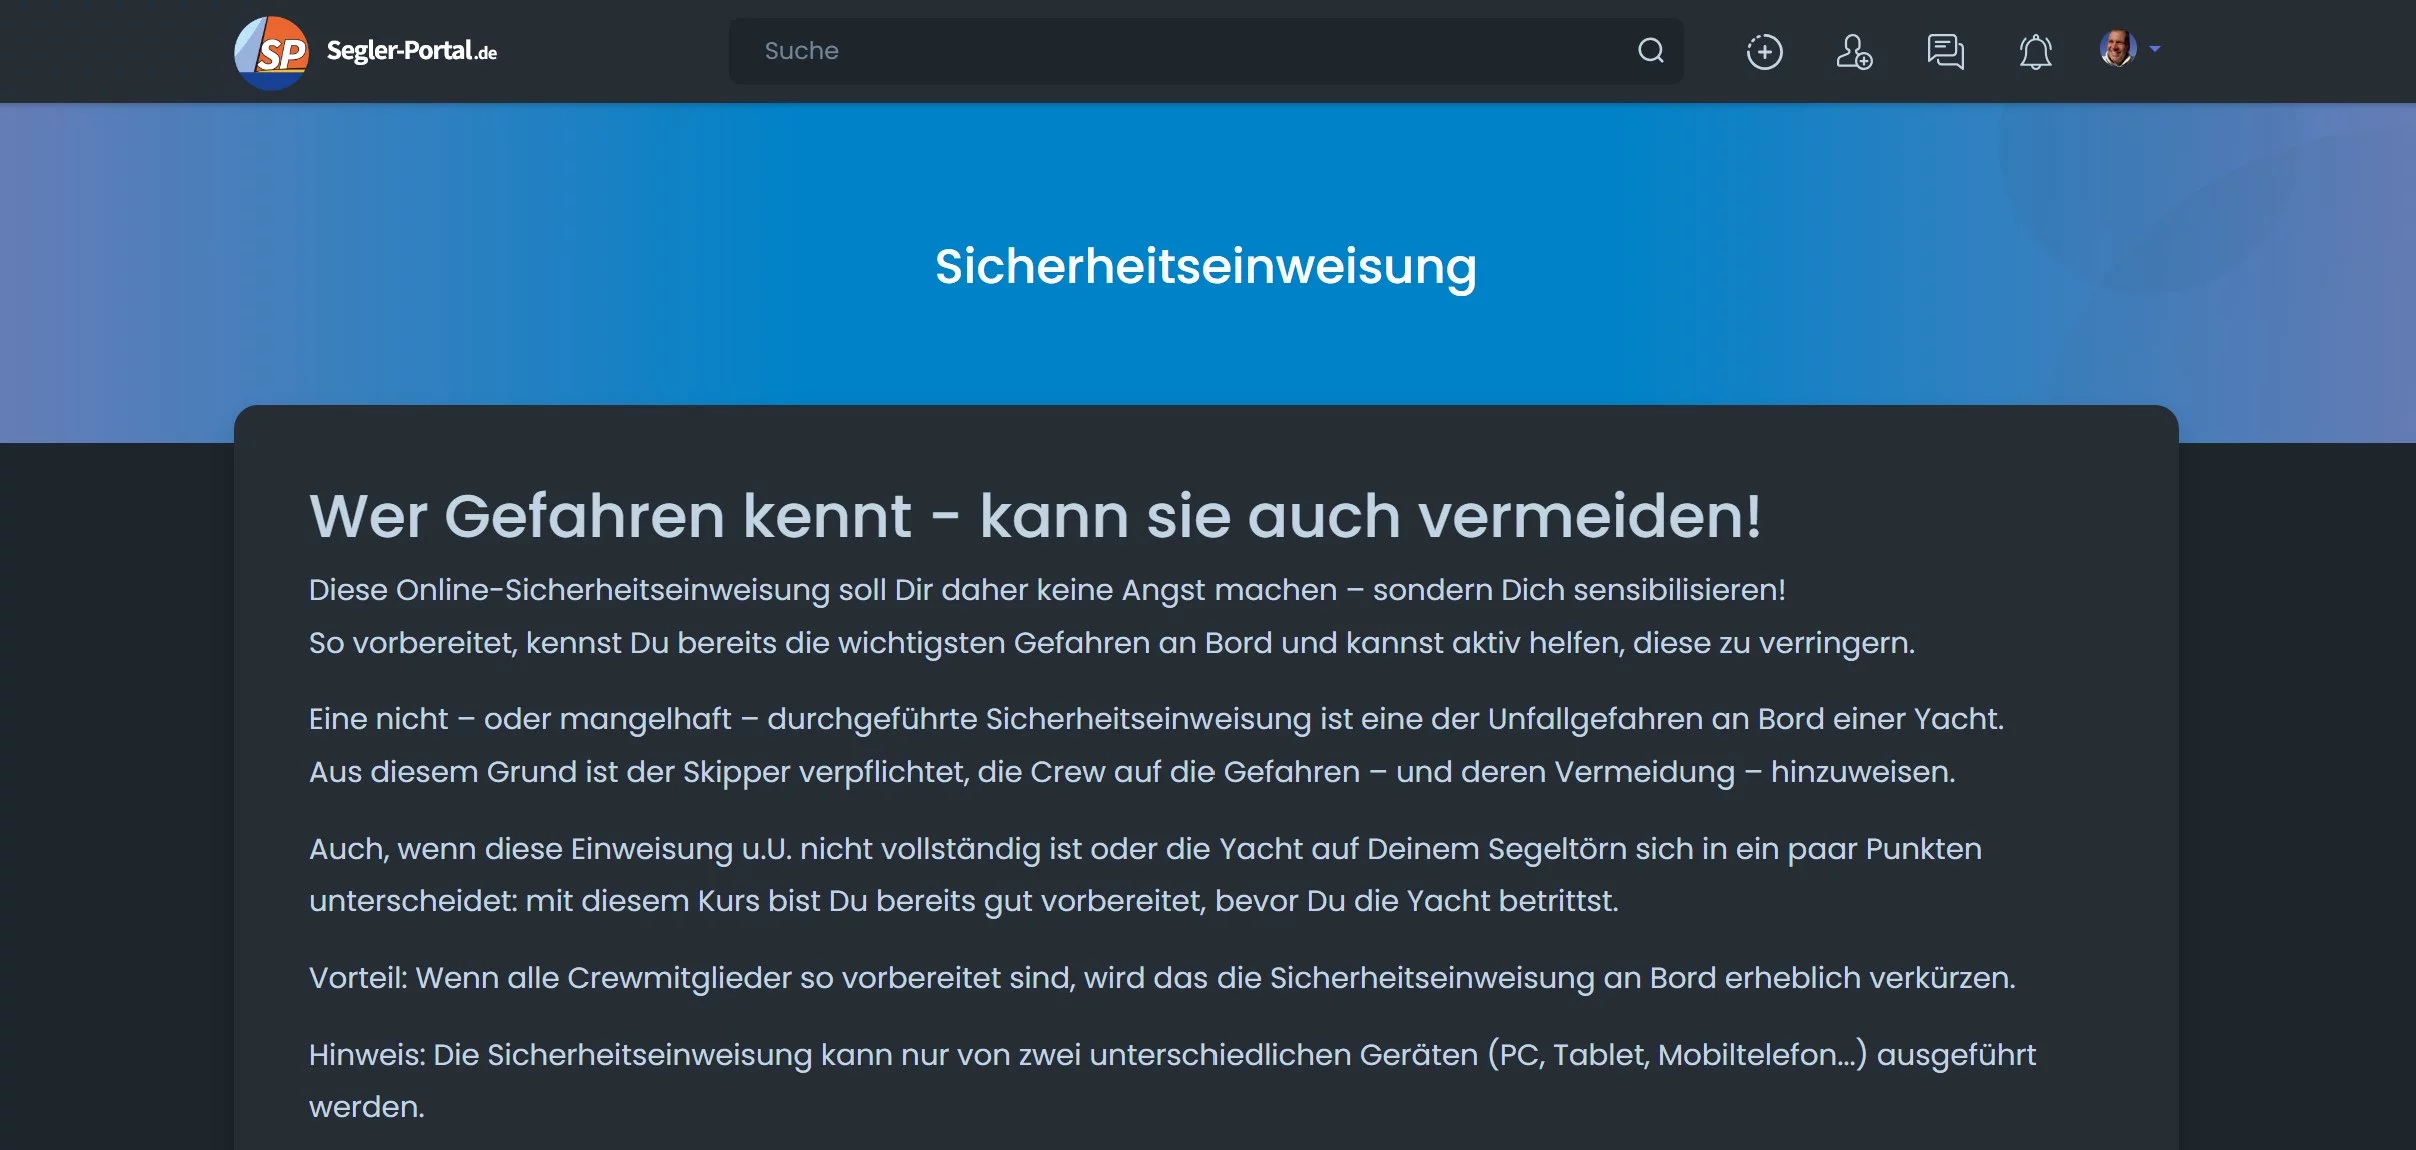Viewport: 2416px width, 1150px height.
Task: Show notifications via the bell icon
Action: (2035, 52)
